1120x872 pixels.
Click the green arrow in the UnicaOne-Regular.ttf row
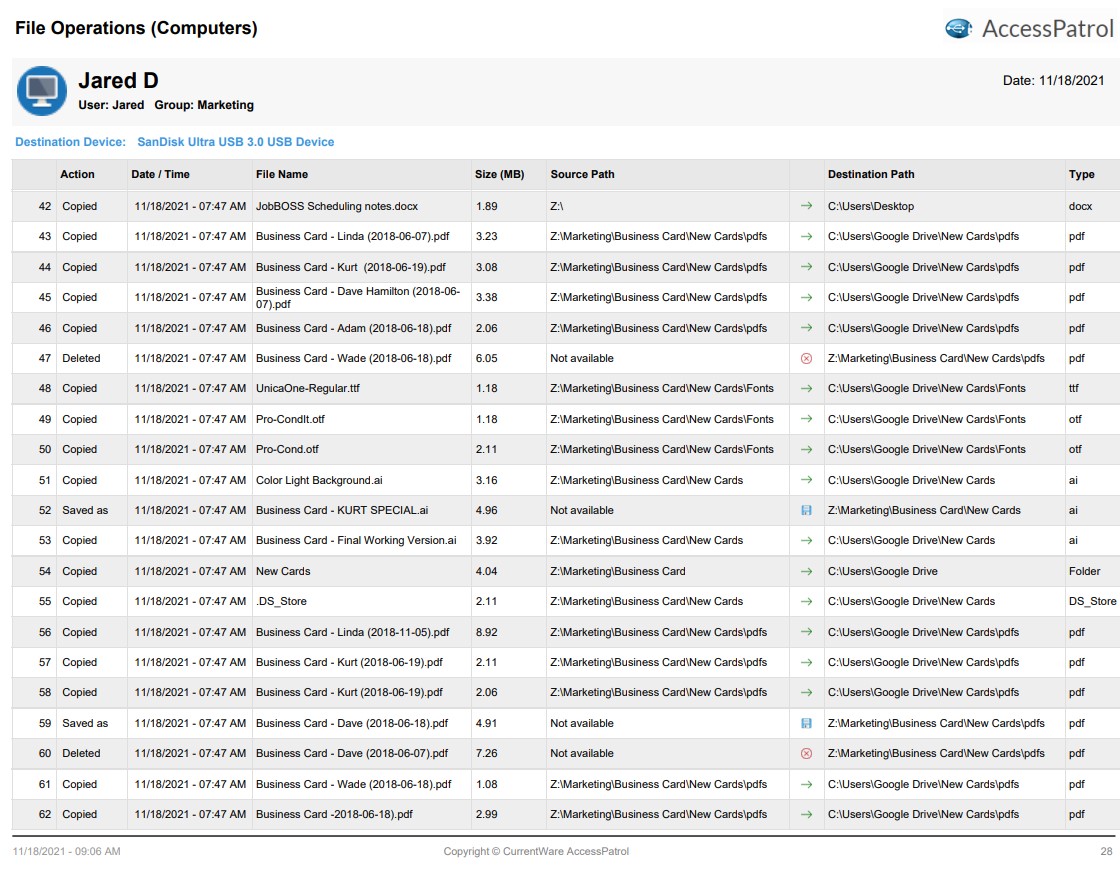(806, 388)
